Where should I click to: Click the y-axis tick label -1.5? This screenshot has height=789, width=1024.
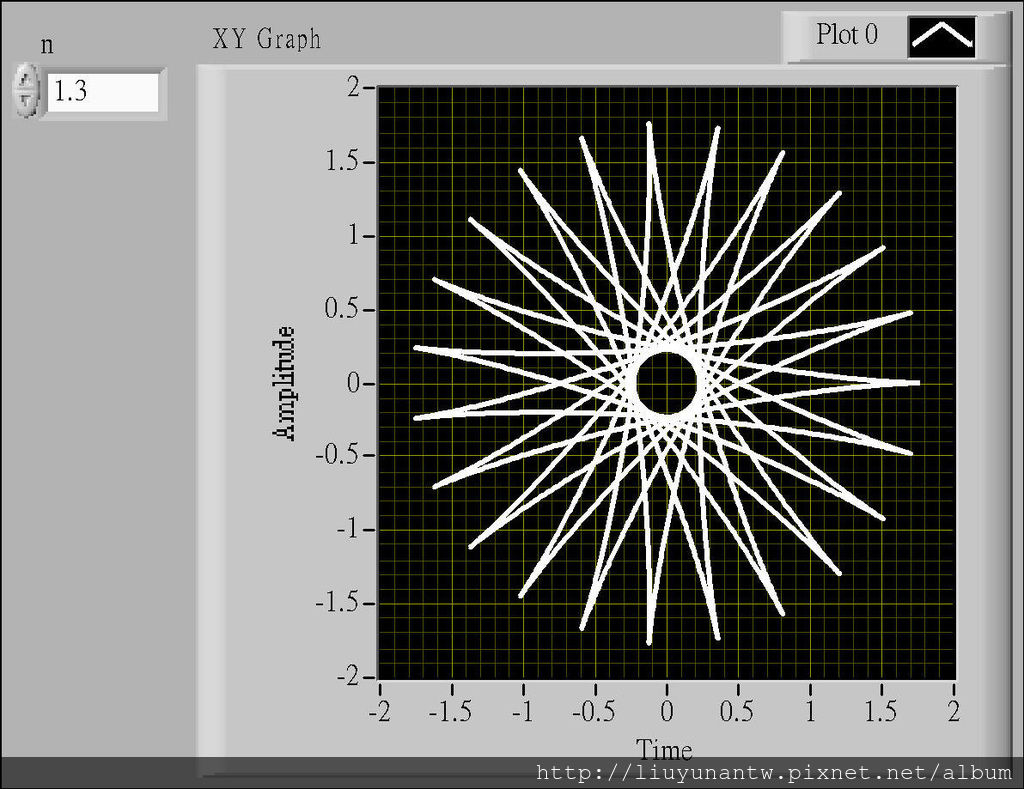pos(338,602)
